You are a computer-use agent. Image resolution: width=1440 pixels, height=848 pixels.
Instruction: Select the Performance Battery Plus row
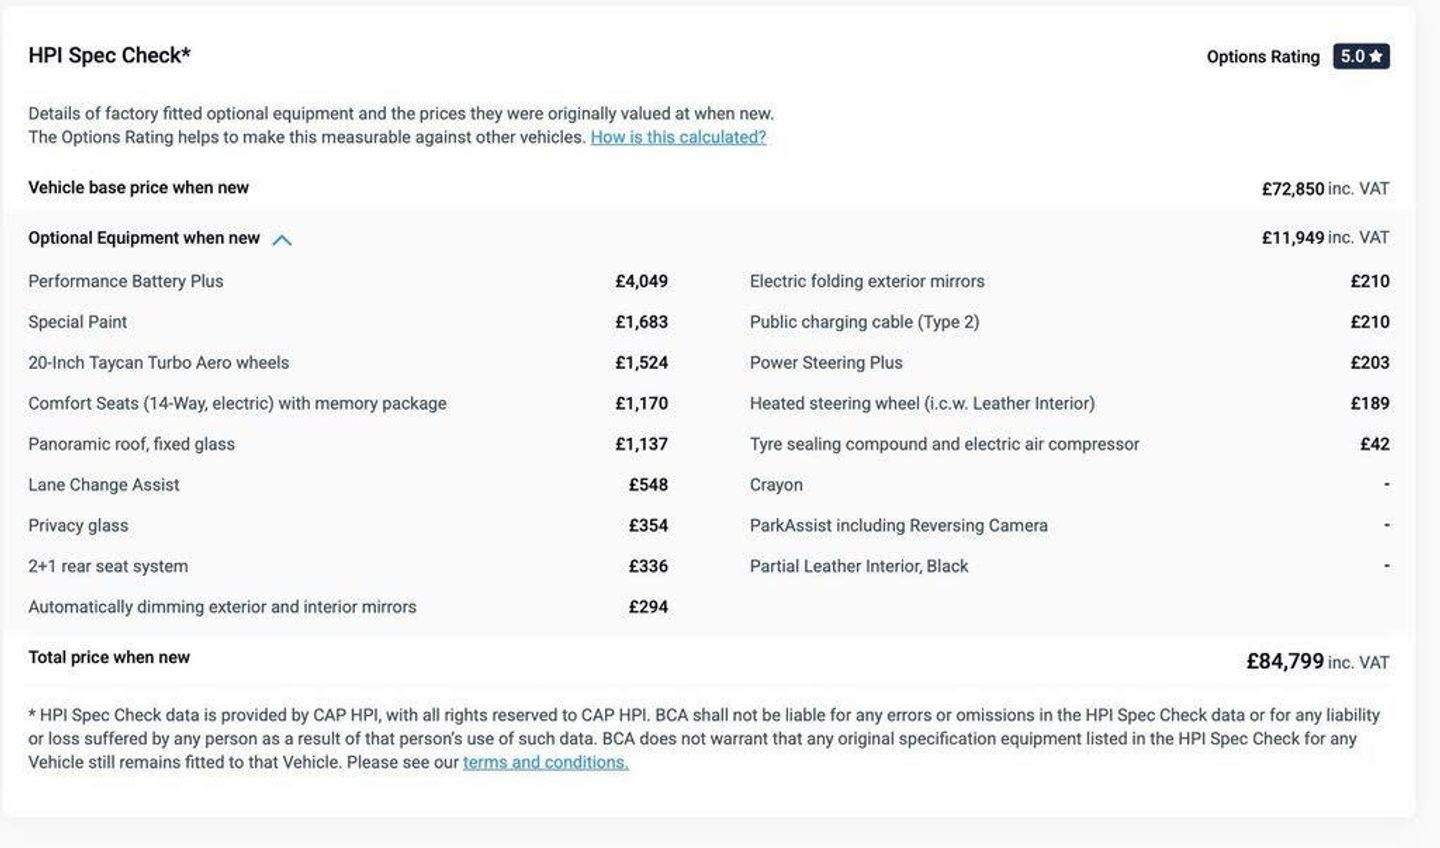point(126,281)
